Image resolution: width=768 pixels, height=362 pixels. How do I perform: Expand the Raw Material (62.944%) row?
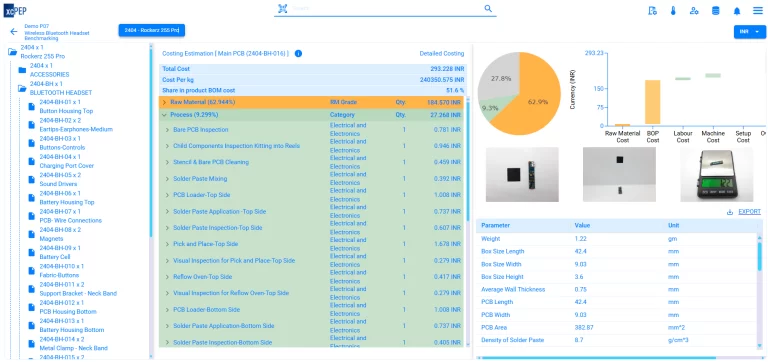pyautogui.click(x=164, y=102)
